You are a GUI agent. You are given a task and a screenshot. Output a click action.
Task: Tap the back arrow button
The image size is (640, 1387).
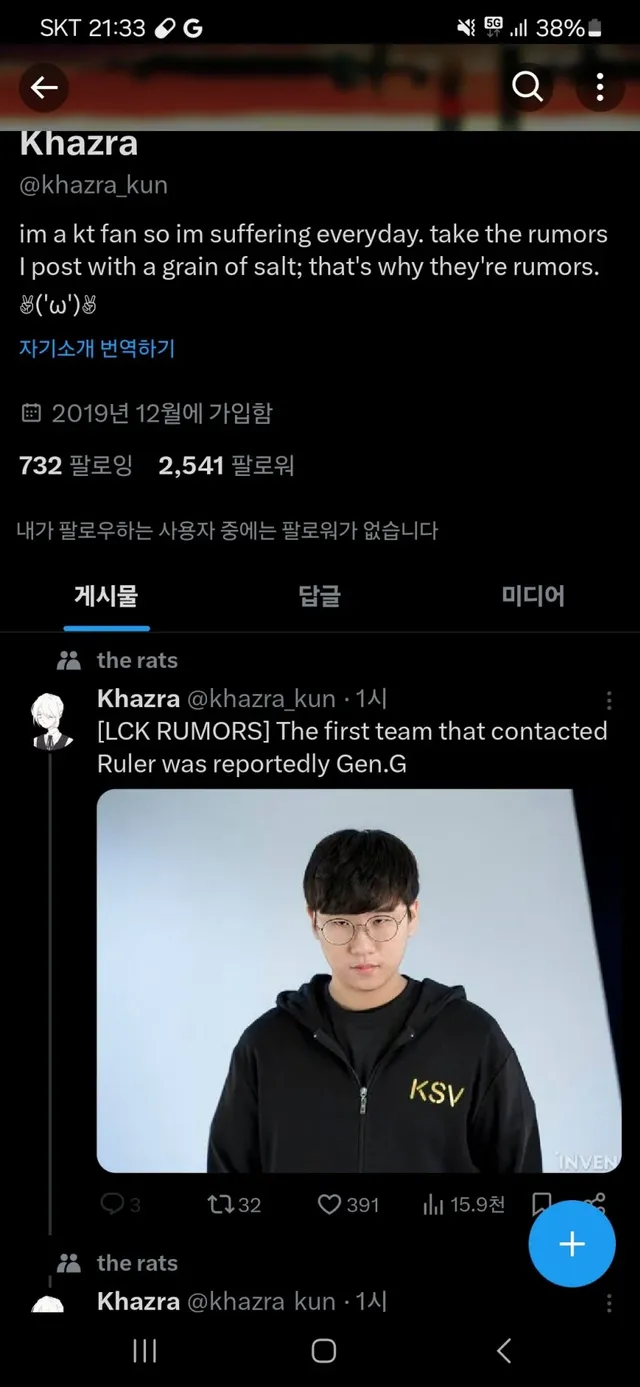click(44, 88)
